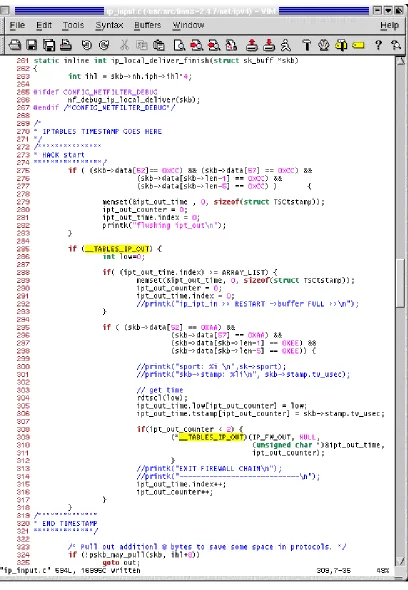Open the Syntax menu
408x590 pixels.
(109, 25)
